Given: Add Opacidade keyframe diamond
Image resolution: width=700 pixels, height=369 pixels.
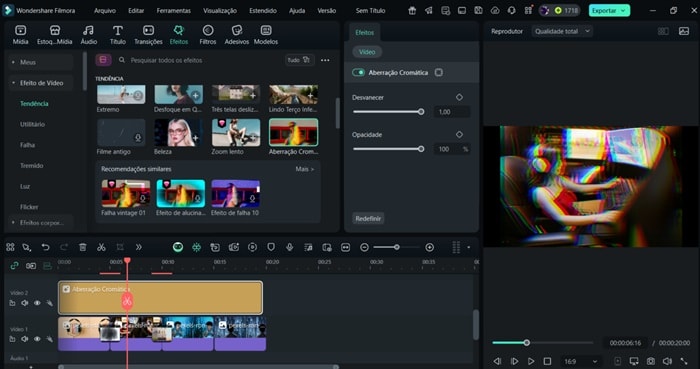Looking at the screenshot, I should point(459,134).
